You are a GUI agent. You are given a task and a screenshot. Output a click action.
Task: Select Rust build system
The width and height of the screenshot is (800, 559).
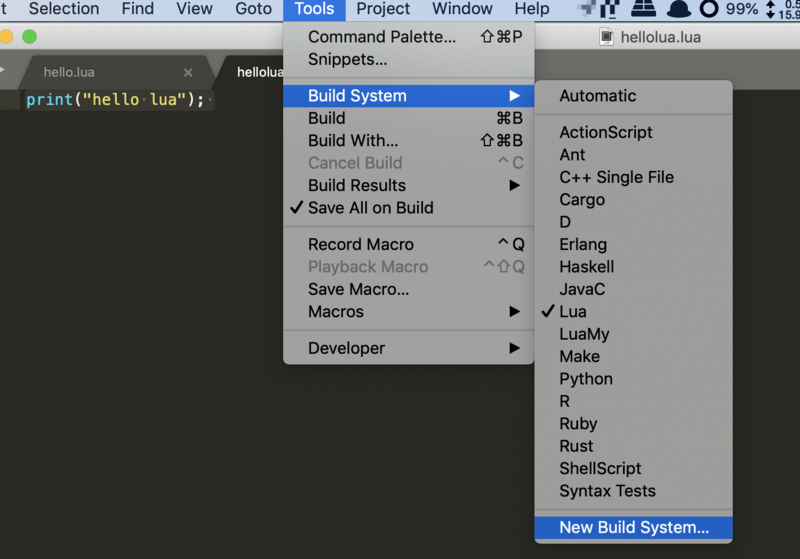(633, 446)
